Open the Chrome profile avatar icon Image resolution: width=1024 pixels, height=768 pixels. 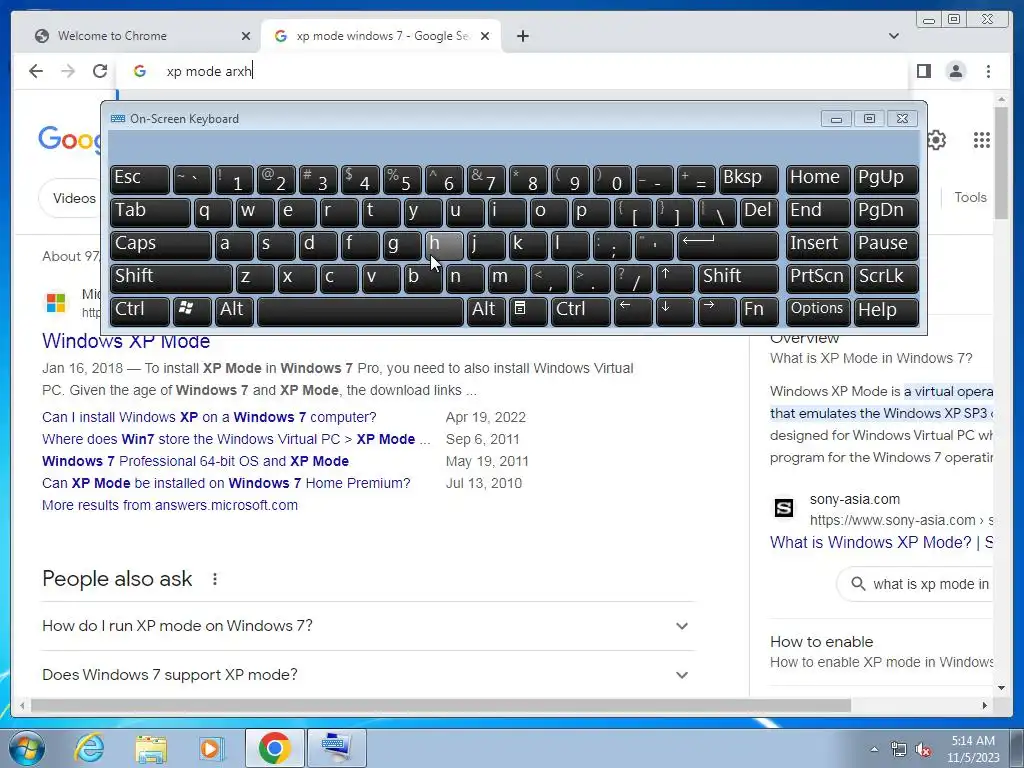tap(955, 71)
